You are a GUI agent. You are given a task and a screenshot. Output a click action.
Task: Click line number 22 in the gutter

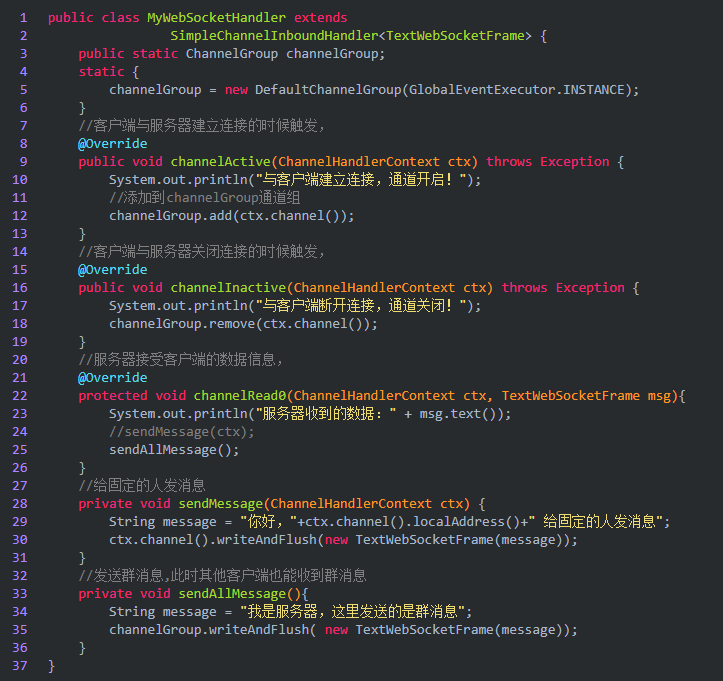(x=20, y=396)
